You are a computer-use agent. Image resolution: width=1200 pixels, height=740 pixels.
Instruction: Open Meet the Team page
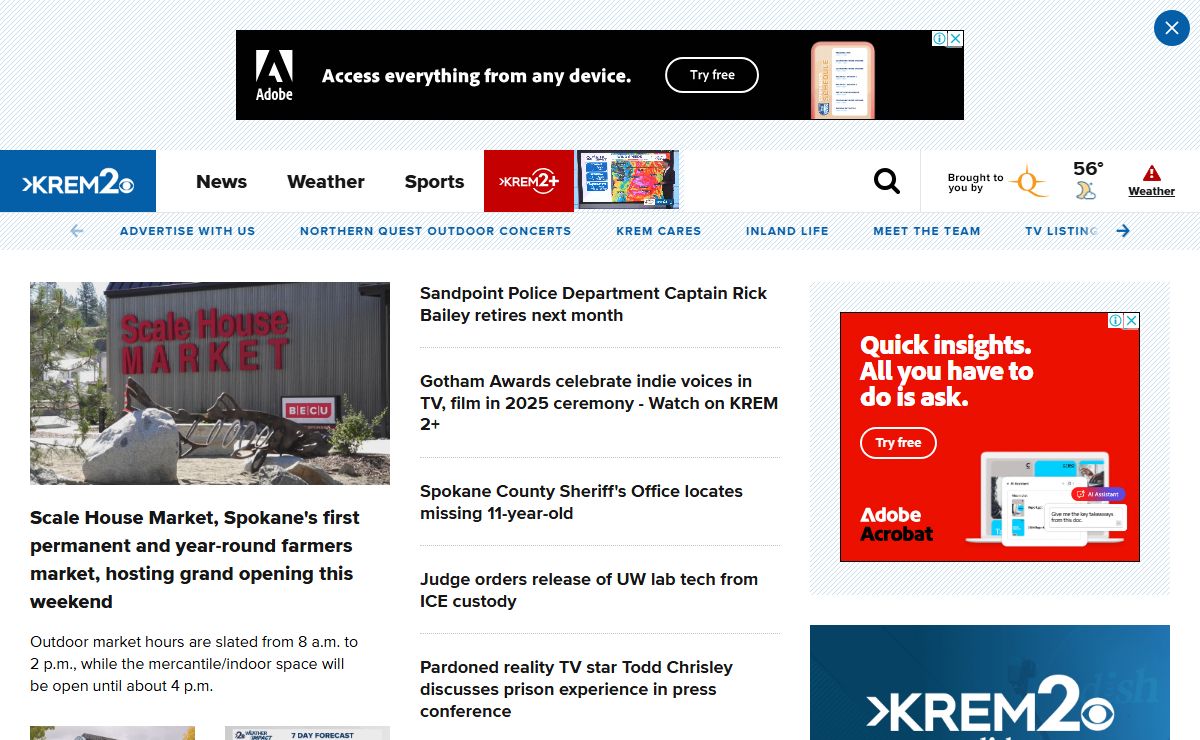927,231
